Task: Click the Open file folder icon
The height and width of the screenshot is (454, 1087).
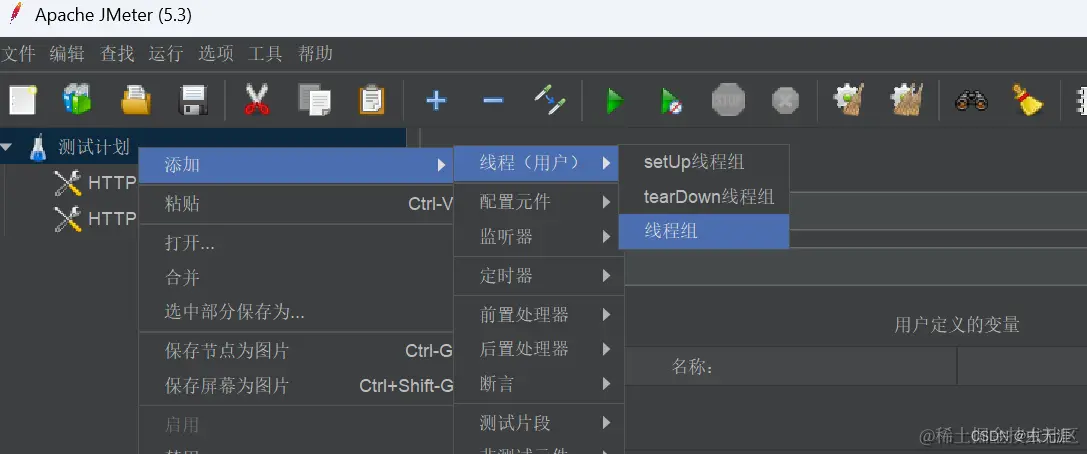Action: (x=136, y=101)
